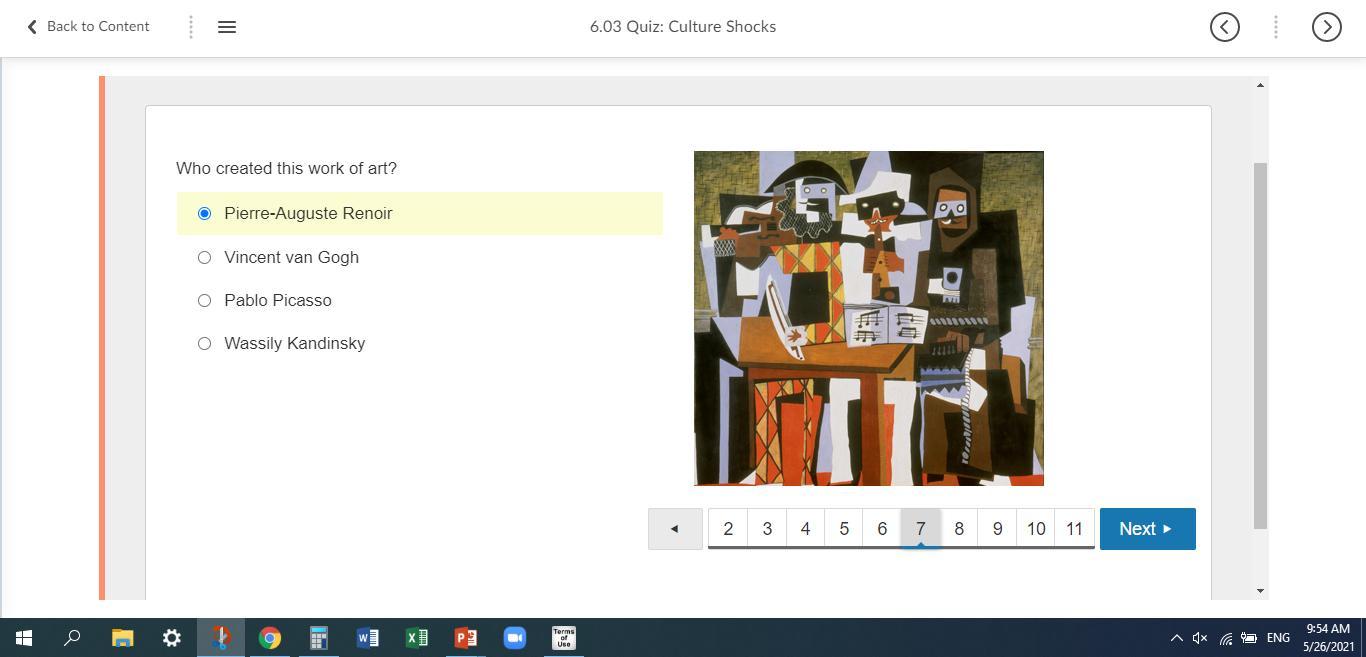Open the hamburger table of contents menu
This screenshot has width=1366, height=657.
point(227,27)
